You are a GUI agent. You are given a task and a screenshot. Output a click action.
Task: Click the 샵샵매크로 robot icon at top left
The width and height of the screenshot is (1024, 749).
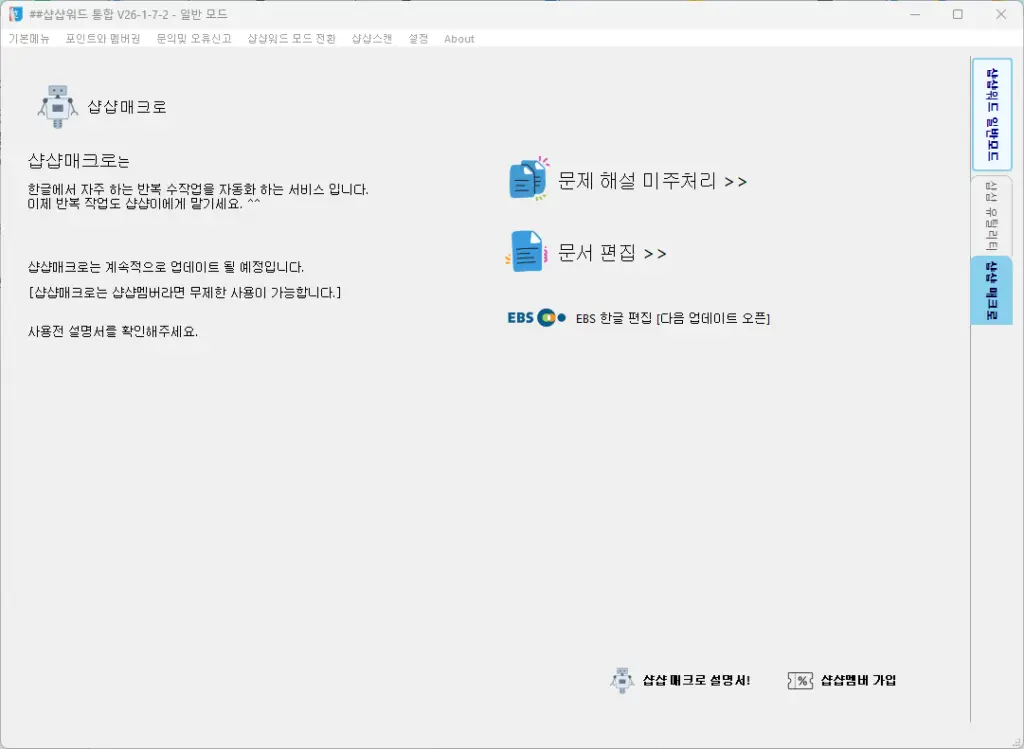[x=57, y=105]
